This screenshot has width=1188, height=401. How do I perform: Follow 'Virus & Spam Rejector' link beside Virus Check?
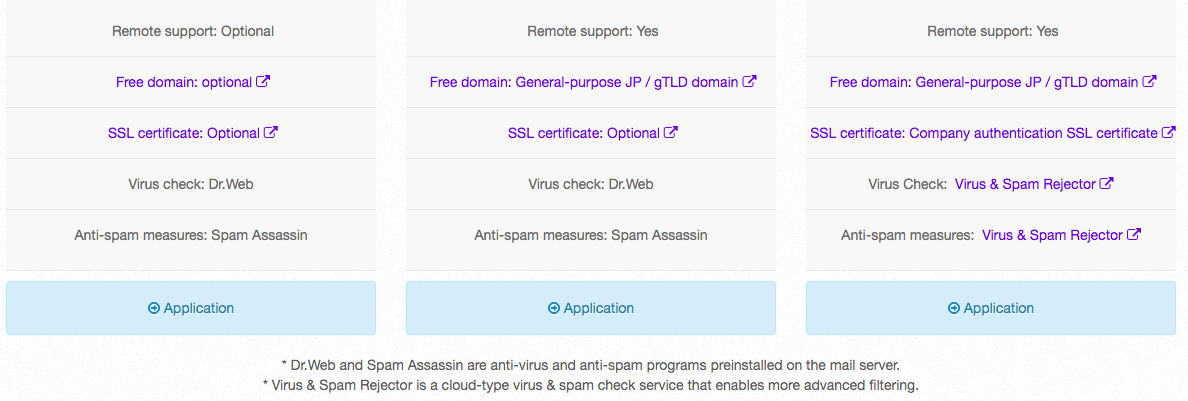(x=1025, y=183)
